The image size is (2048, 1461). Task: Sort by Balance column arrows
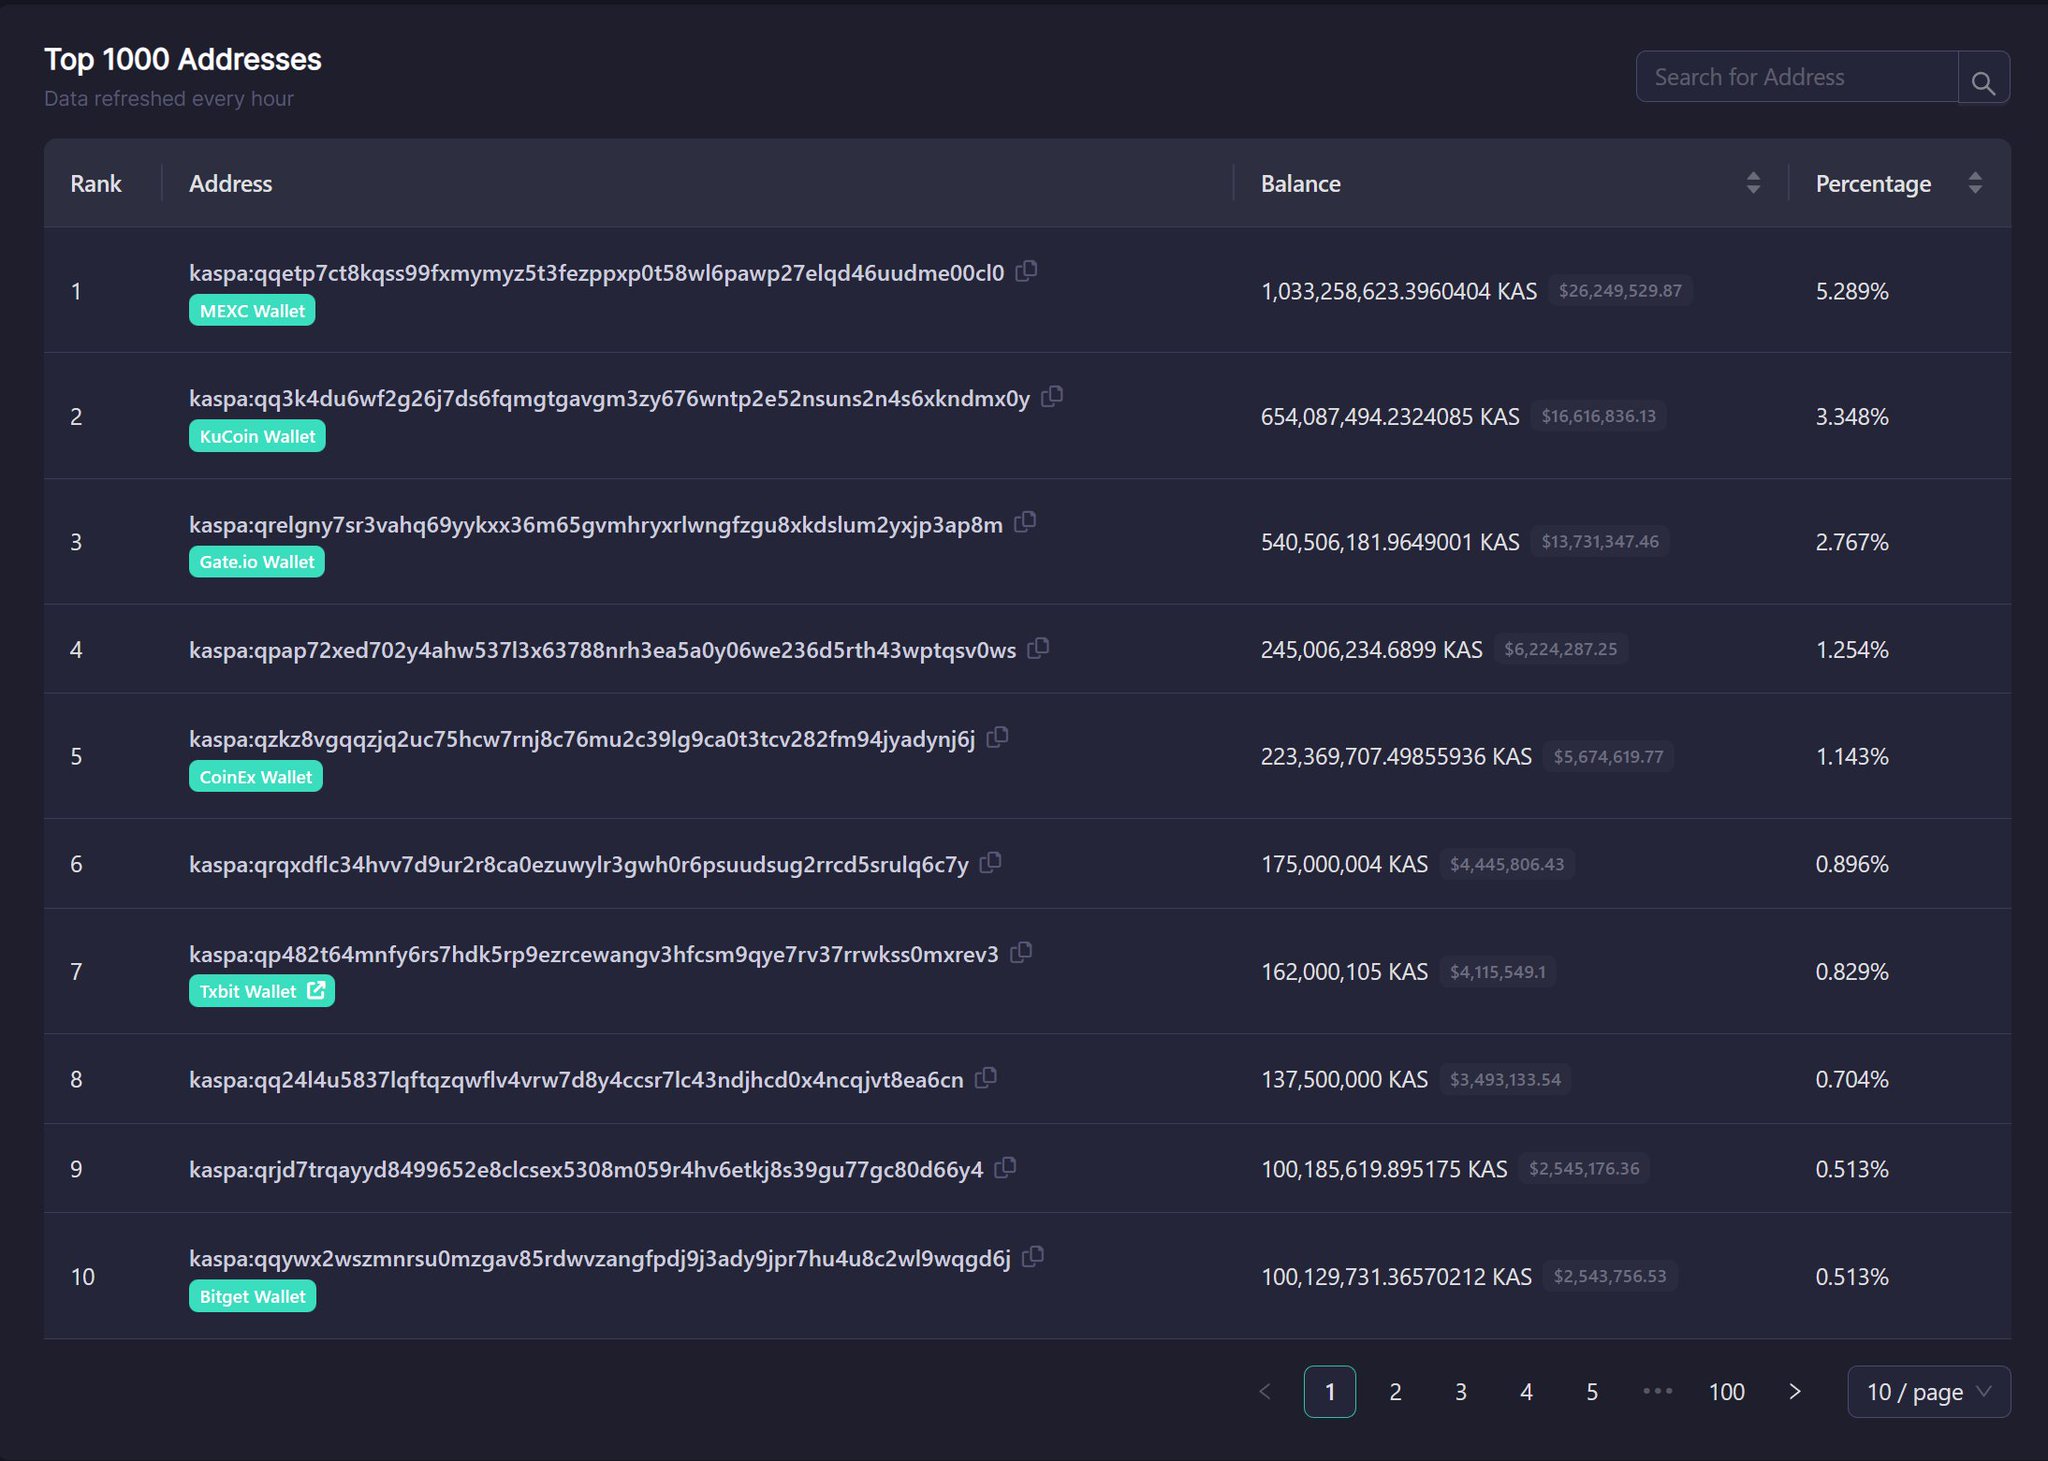(x=1753, y=183)
